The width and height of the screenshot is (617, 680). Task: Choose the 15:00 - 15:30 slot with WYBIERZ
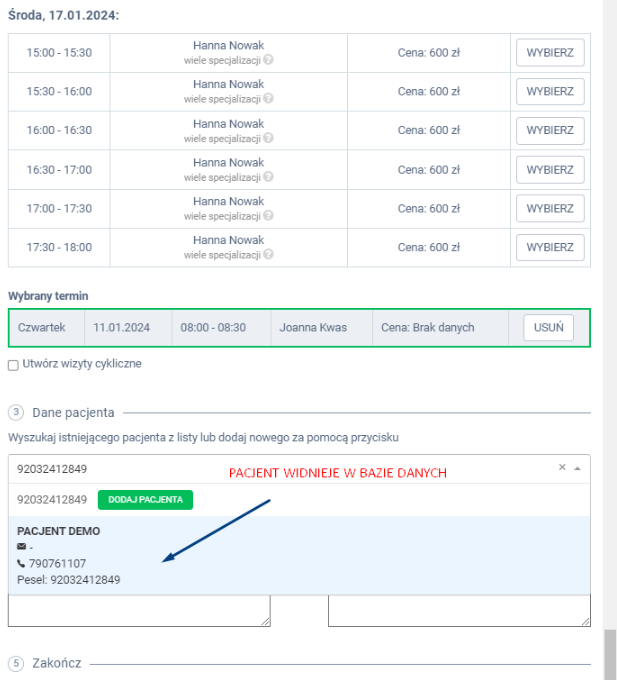[x=549, y=52]
